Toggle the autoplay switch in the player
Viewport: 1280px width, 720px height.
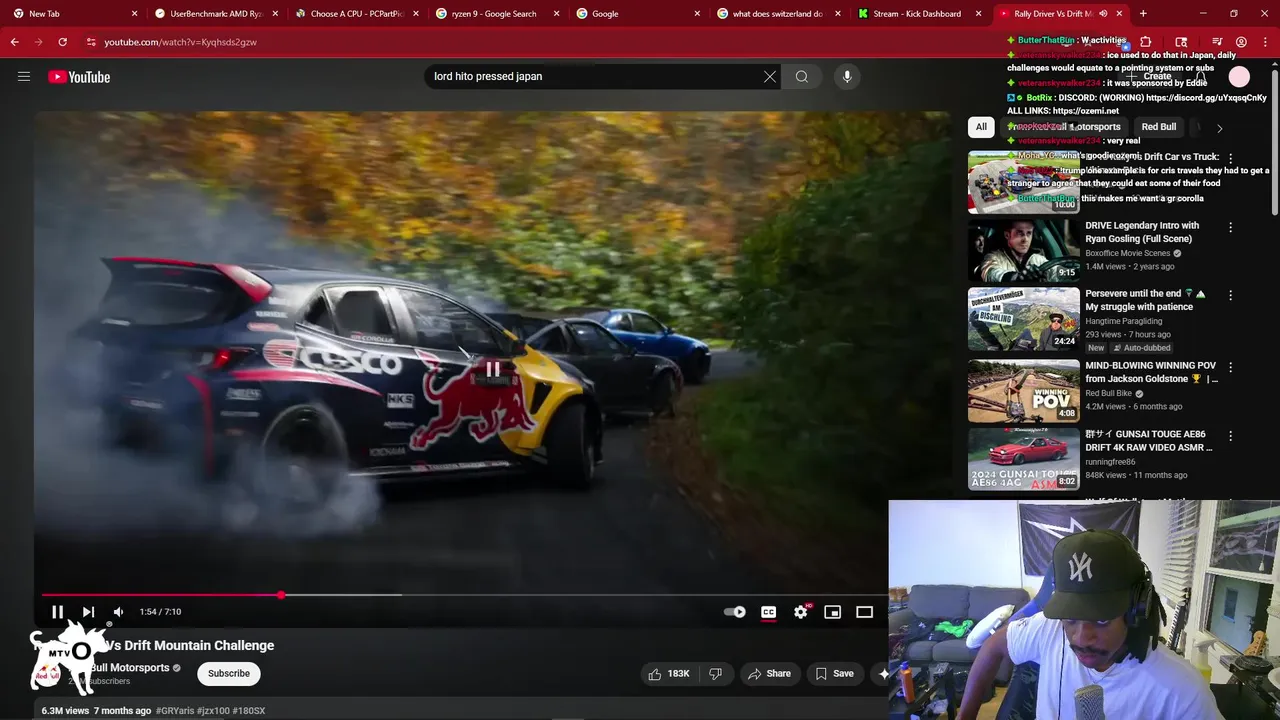tap(735, 612)
